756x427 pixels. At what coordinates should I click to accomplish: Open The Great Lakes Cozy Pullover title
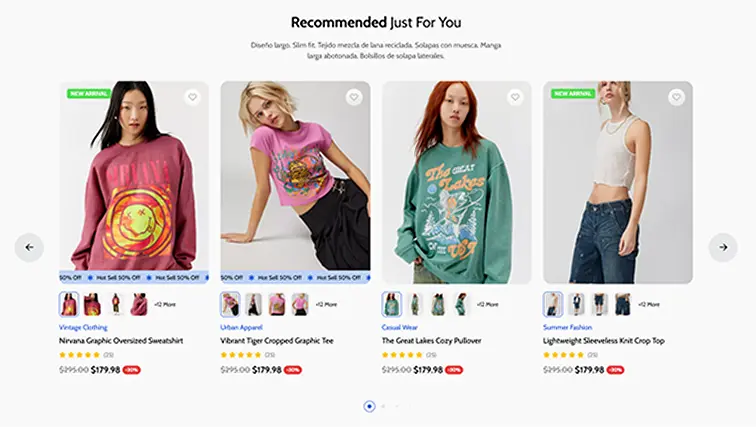(441, 341)
